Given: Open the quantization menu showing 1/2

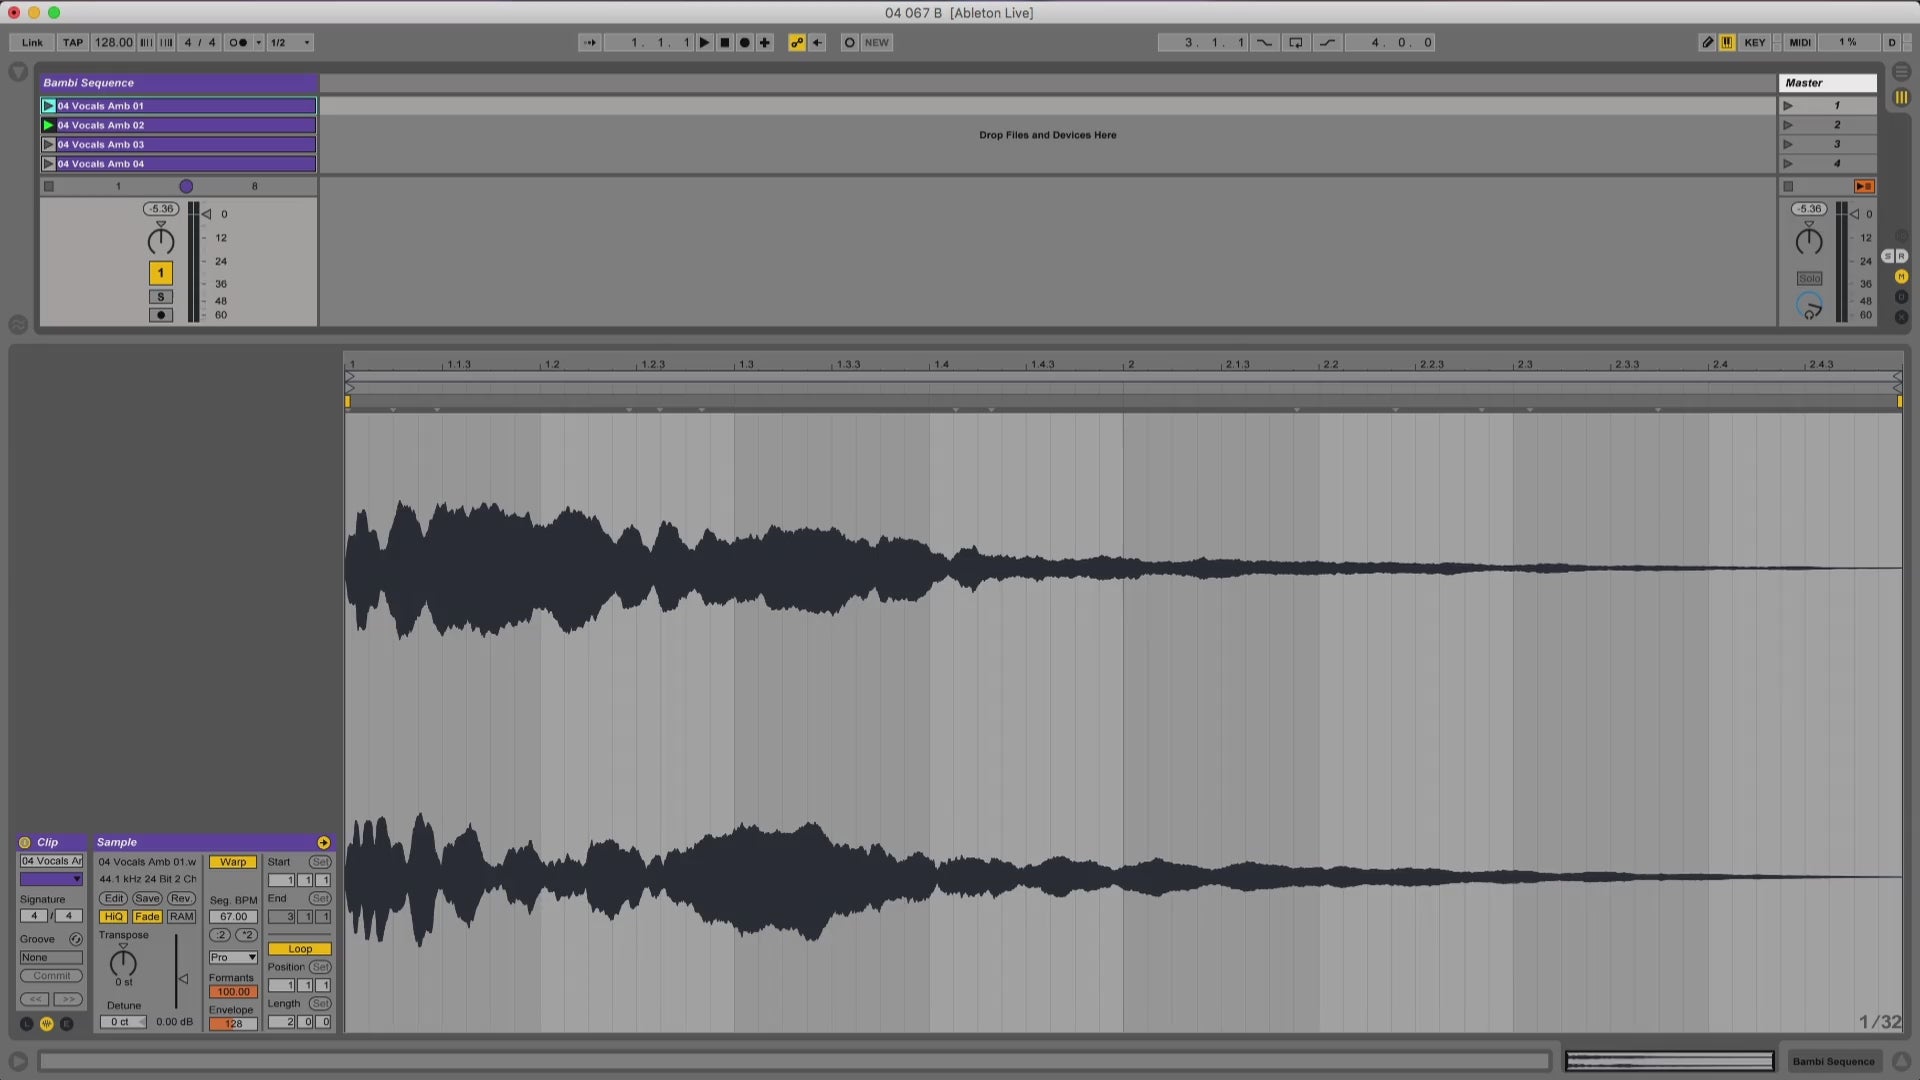Looking at the screenshot, I should [291, 42].
